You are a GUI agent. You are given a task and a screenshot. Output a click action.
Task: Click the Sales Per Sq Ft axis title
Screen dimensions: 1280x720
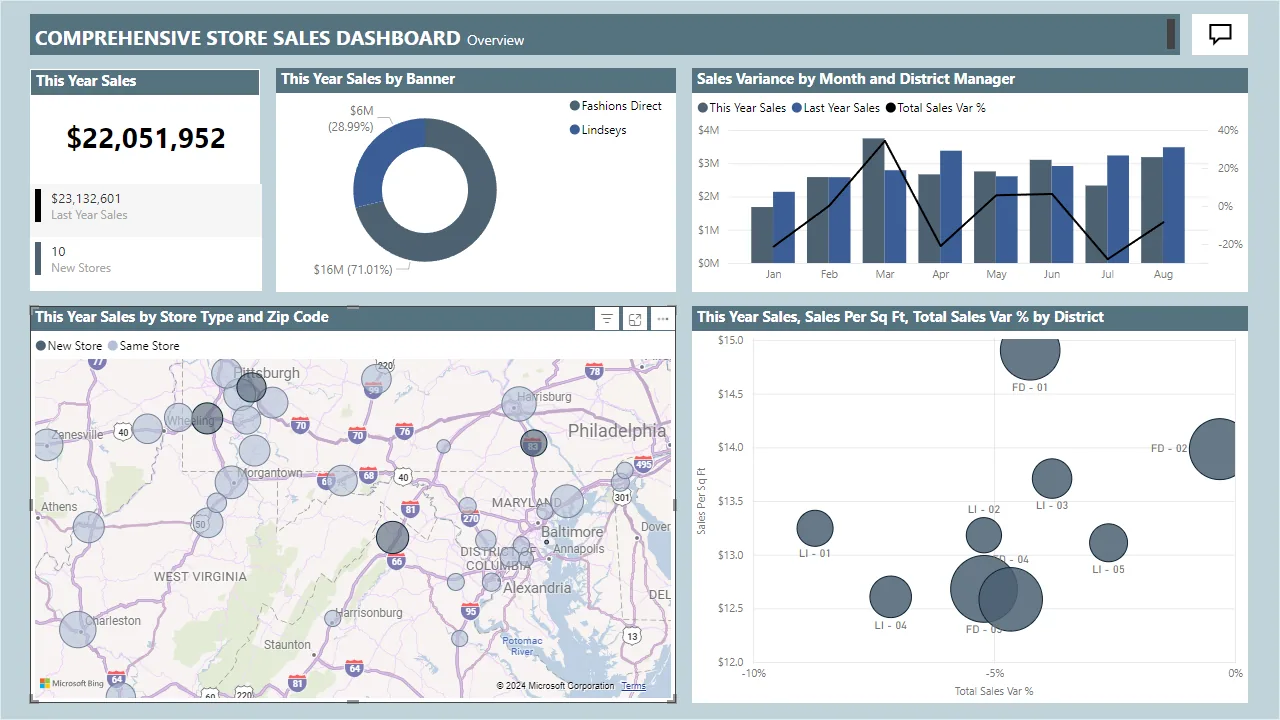pos(702,500)
